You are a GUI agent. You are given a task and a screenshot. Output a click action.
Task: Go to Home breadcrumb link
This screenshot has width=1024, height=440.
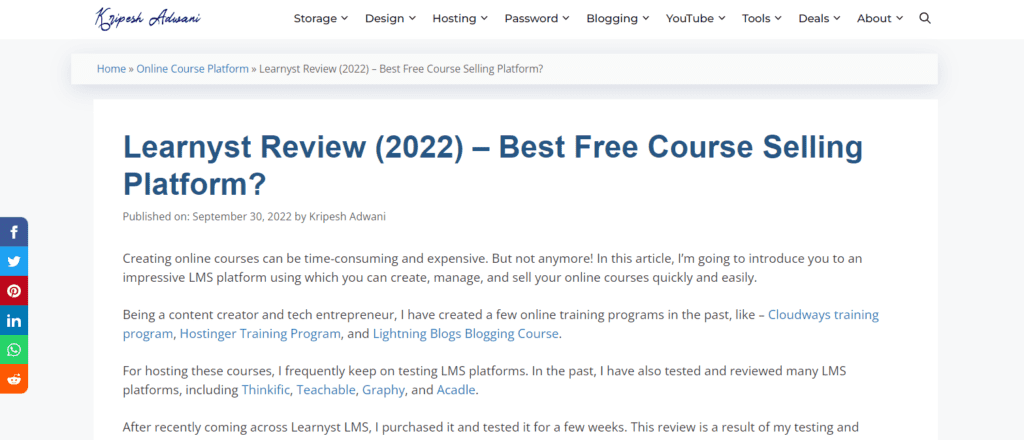pyautogui.click(x=111, y=69)
